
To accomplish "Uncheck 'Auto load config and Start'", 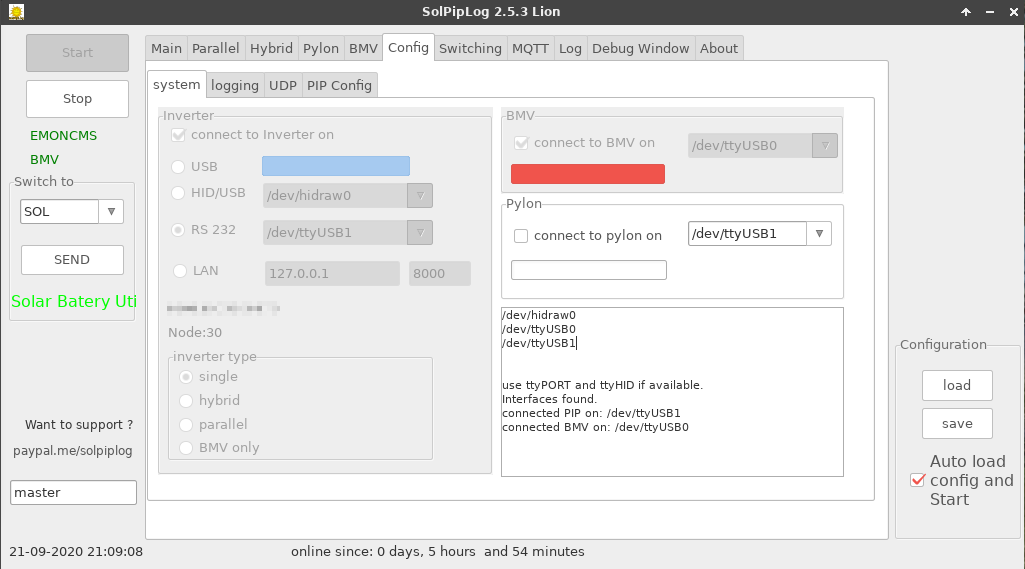I will pos(918,481).
